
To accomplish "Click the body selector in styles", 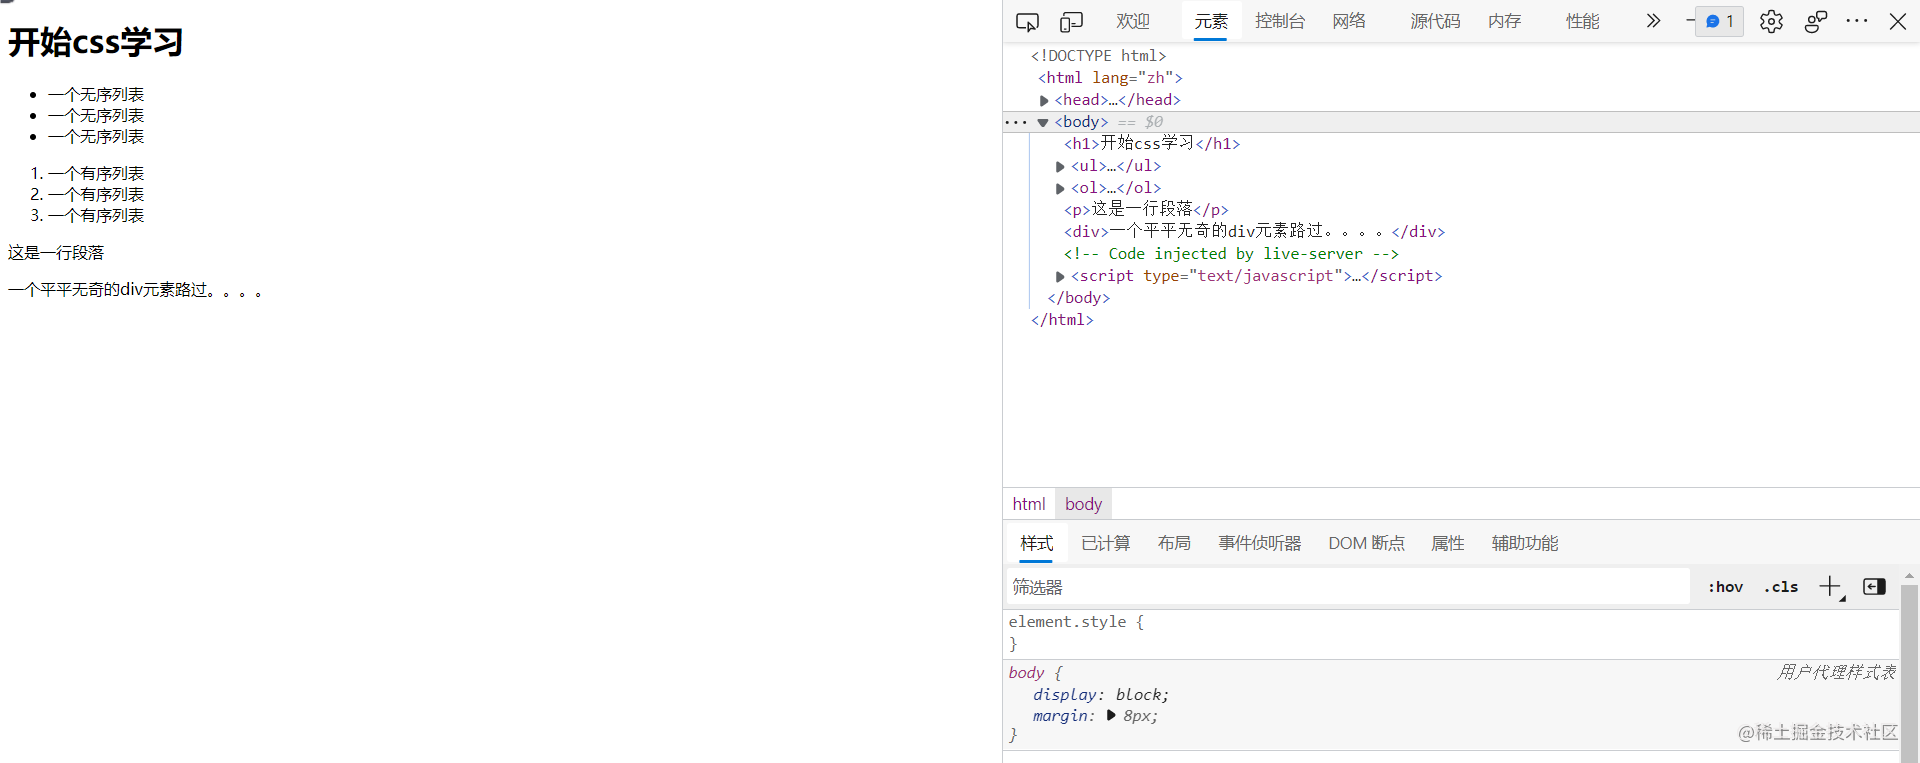I will (1026, 673).
